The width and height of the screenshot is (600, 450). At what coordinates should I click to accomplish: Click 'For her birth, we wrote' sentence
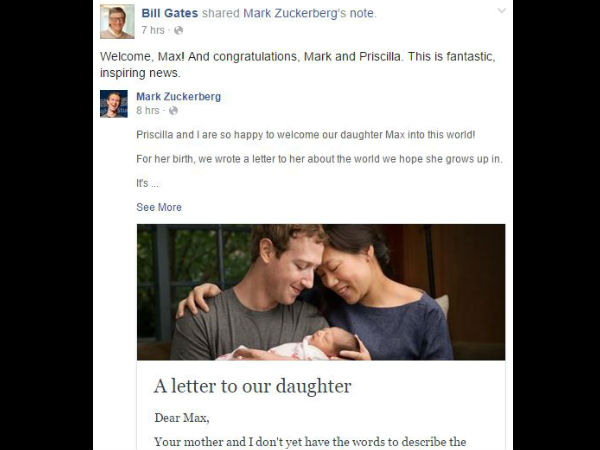pos(319,159)
